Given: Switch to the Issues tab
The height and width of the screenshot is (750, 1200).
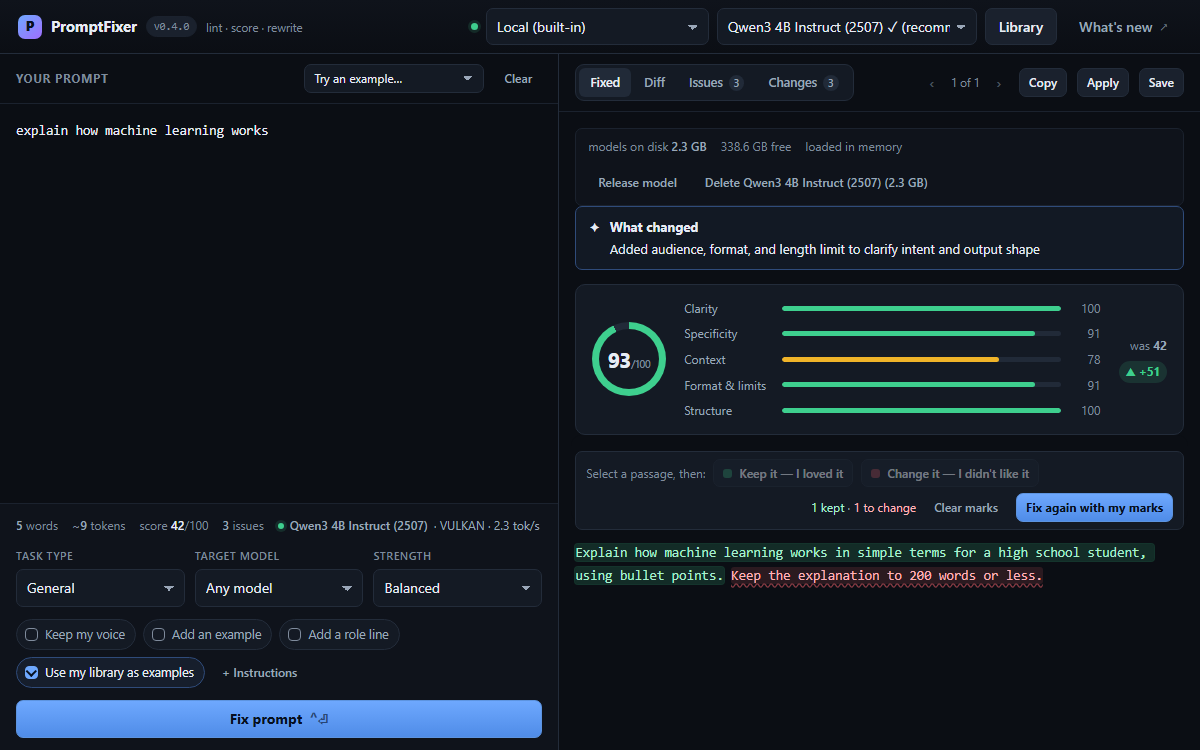Looking at the screenshot, I should (x=715, y=83).
